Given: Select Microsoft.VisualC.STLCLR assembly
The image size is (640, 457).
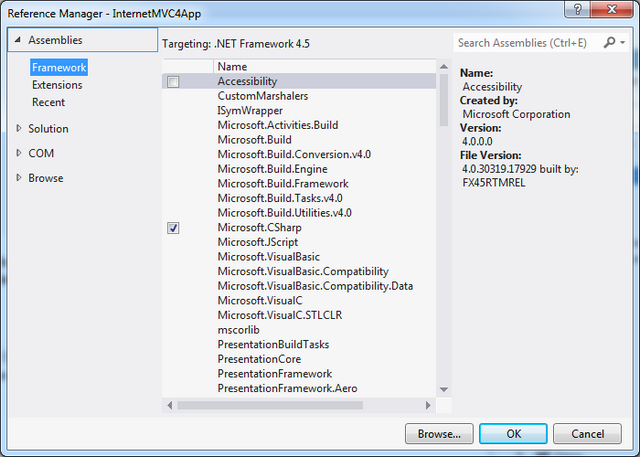Looking at the screenshot, I should pyautogui.click(x=299, y=315).
